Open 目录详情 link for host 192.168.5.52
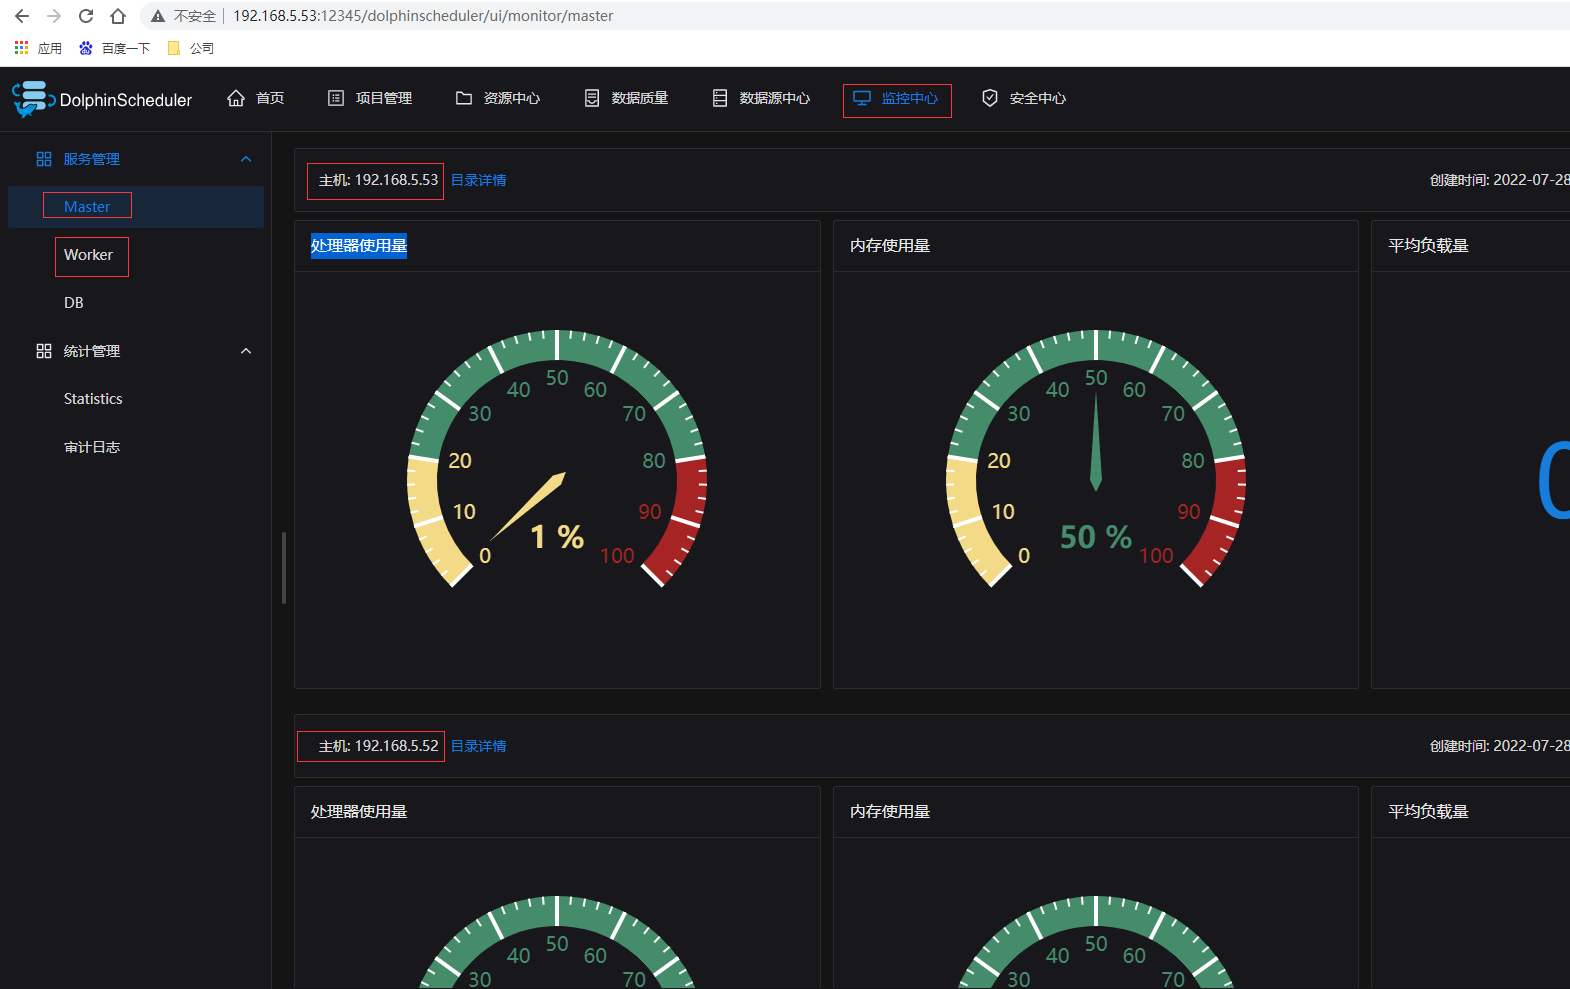Screen dimensions: 1570x989 (x=479, y=746)
